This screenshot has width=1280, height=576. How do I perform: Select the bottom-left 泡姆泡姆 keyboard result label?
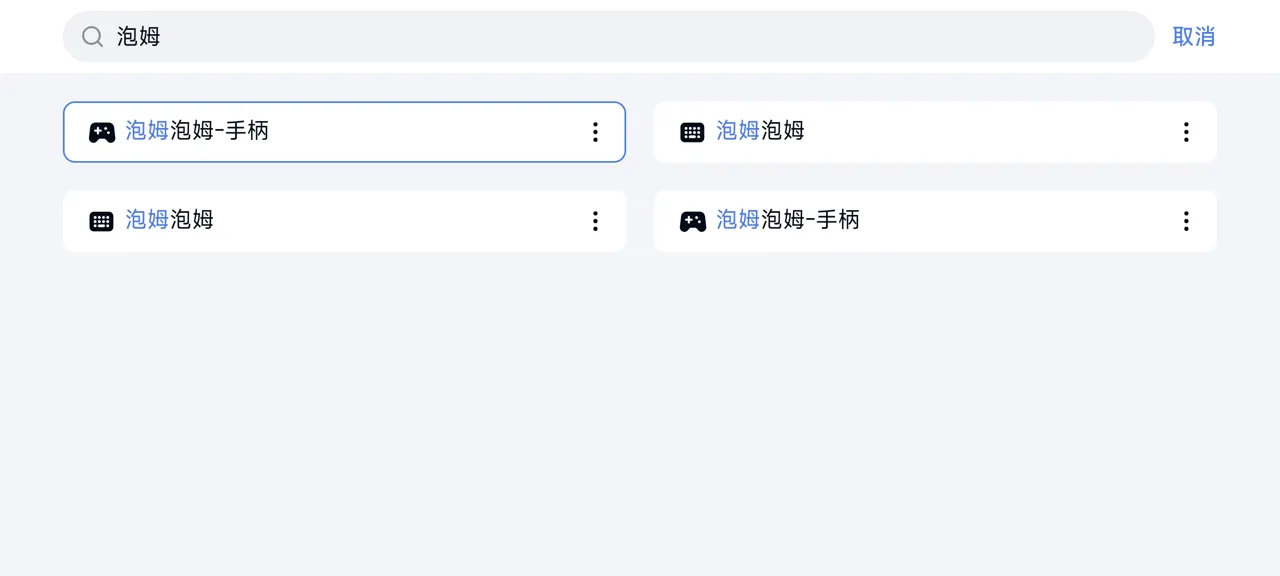tap(169, 220)
